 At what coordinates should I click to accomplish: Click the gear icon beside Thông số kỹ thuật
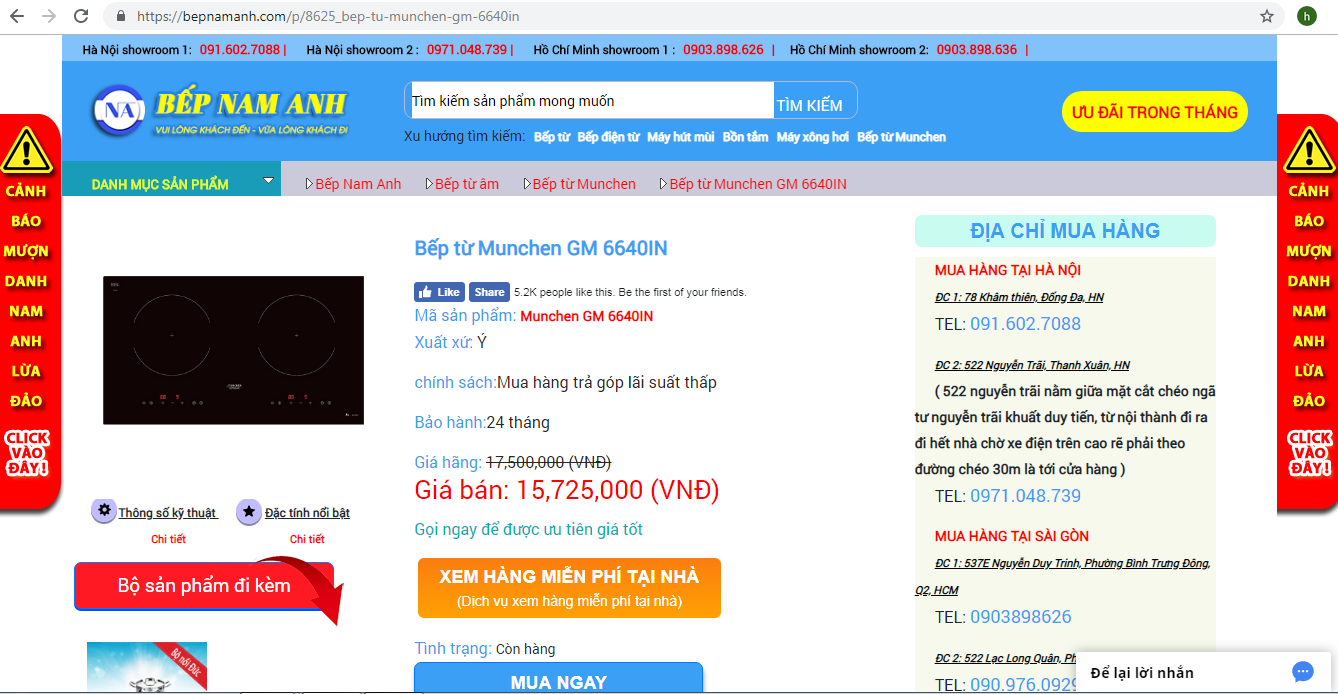[103, 511]
